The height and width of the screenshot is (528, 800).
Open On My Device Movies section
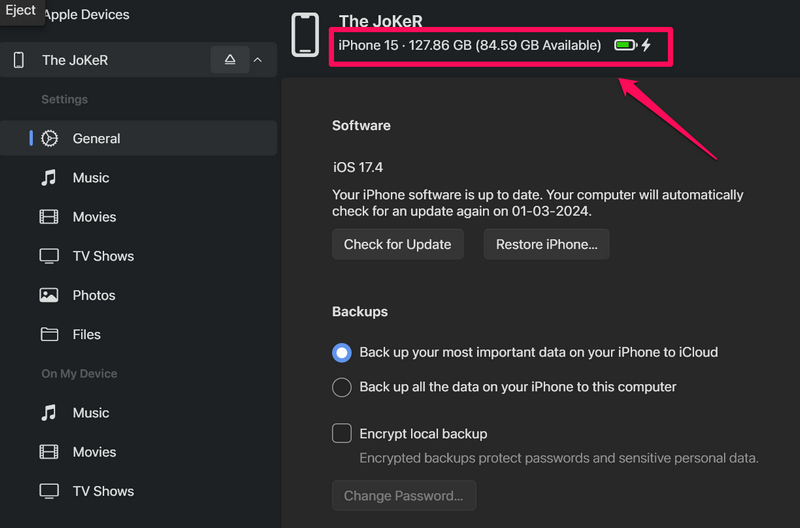pos(94,452)
